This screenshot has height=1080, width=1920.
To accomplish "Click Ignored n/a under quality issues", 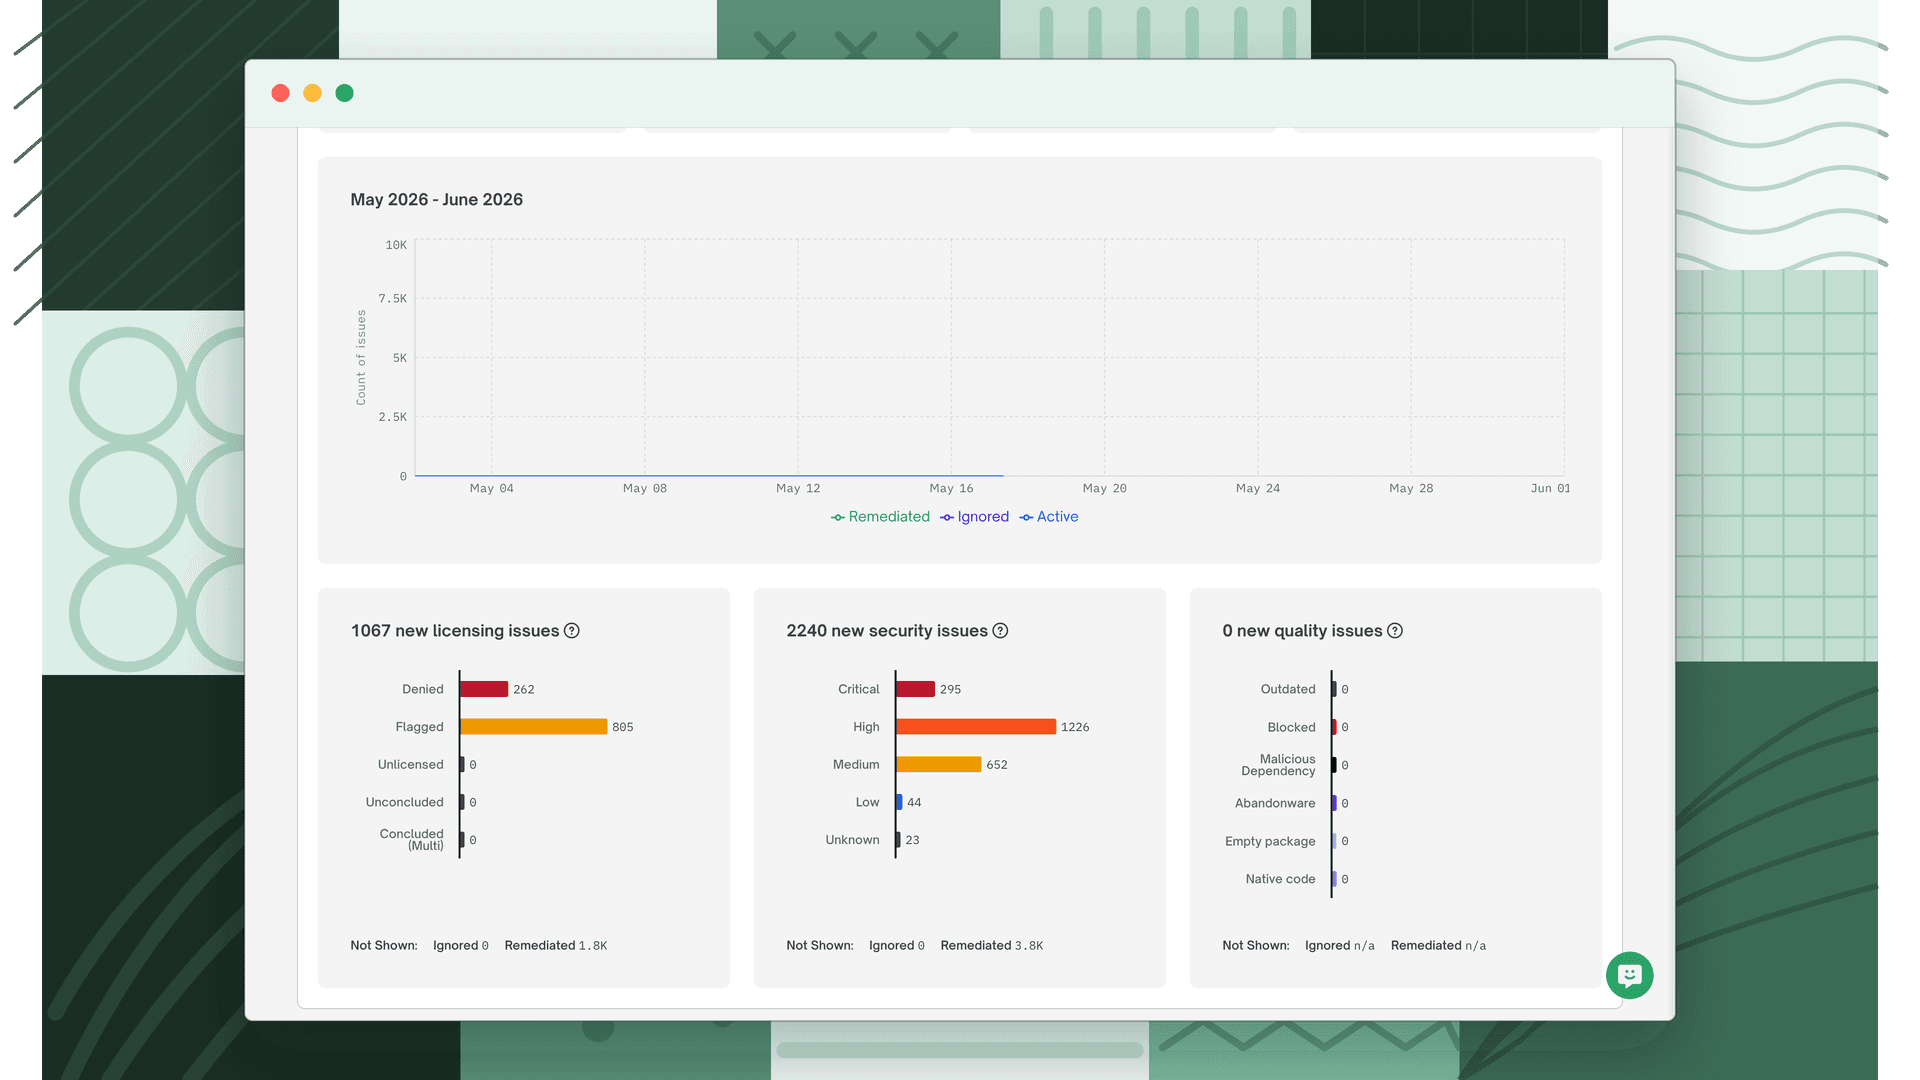I will 1340,945.
